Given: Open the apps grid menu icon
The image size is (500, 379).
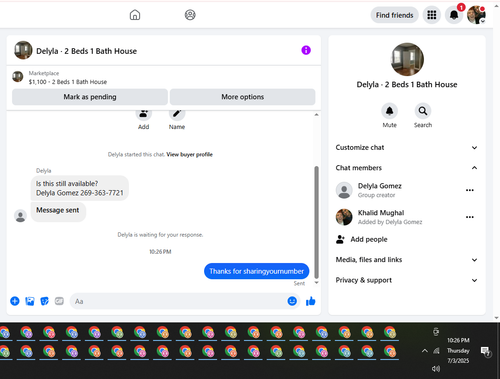Looking at the screenshot, I should [x=432, y=15].
